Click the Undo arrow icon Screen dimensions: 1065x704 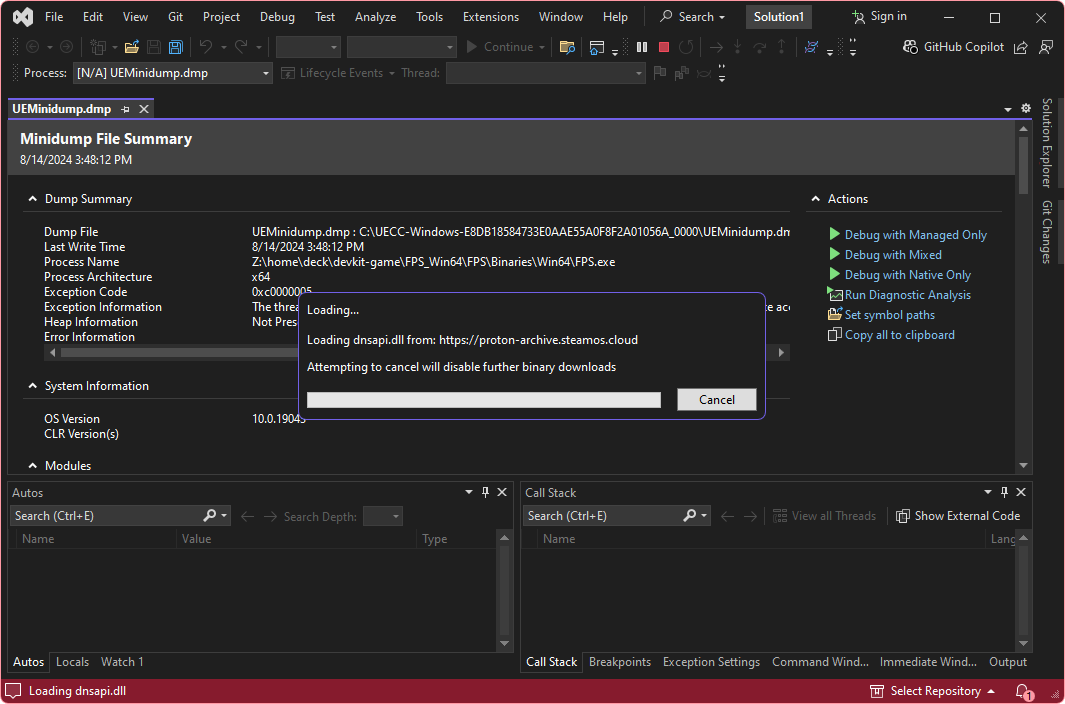coord(206,47)
